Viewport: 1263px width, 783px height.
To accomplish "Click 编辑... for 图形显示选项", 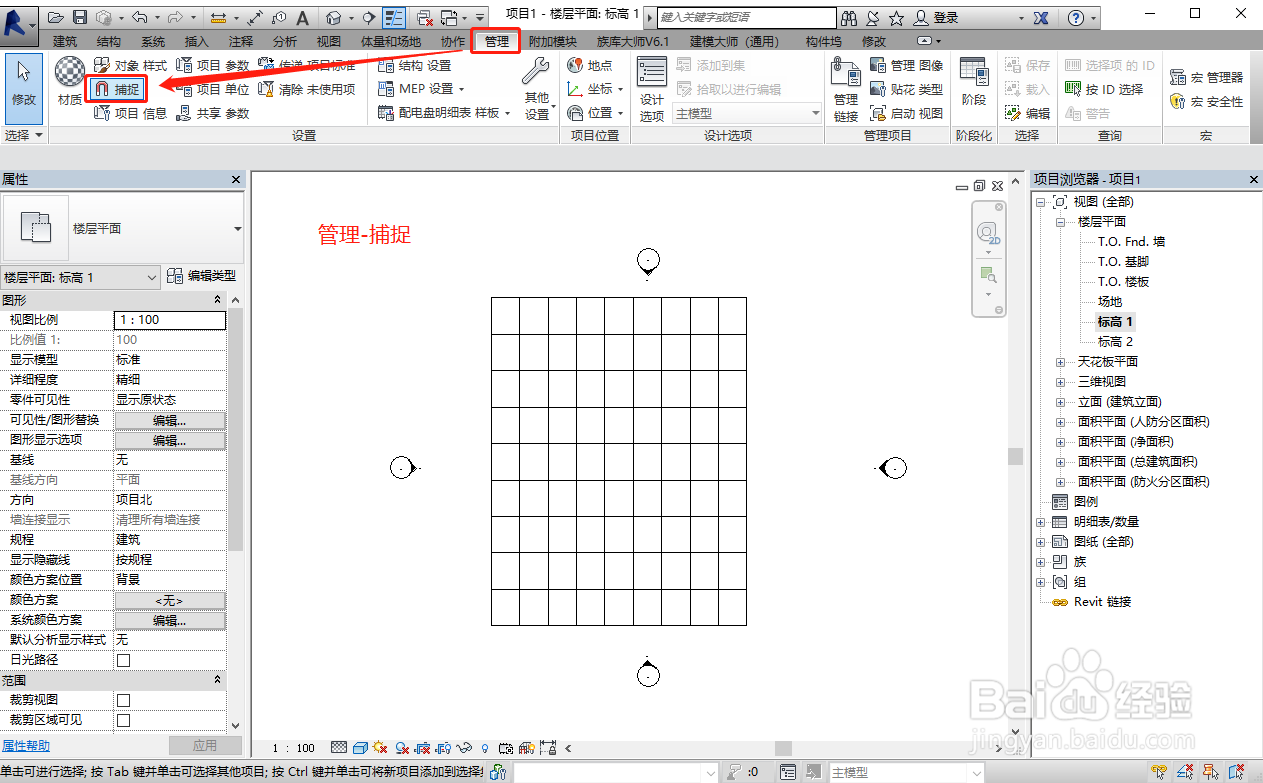I will (x=170, y=440).
